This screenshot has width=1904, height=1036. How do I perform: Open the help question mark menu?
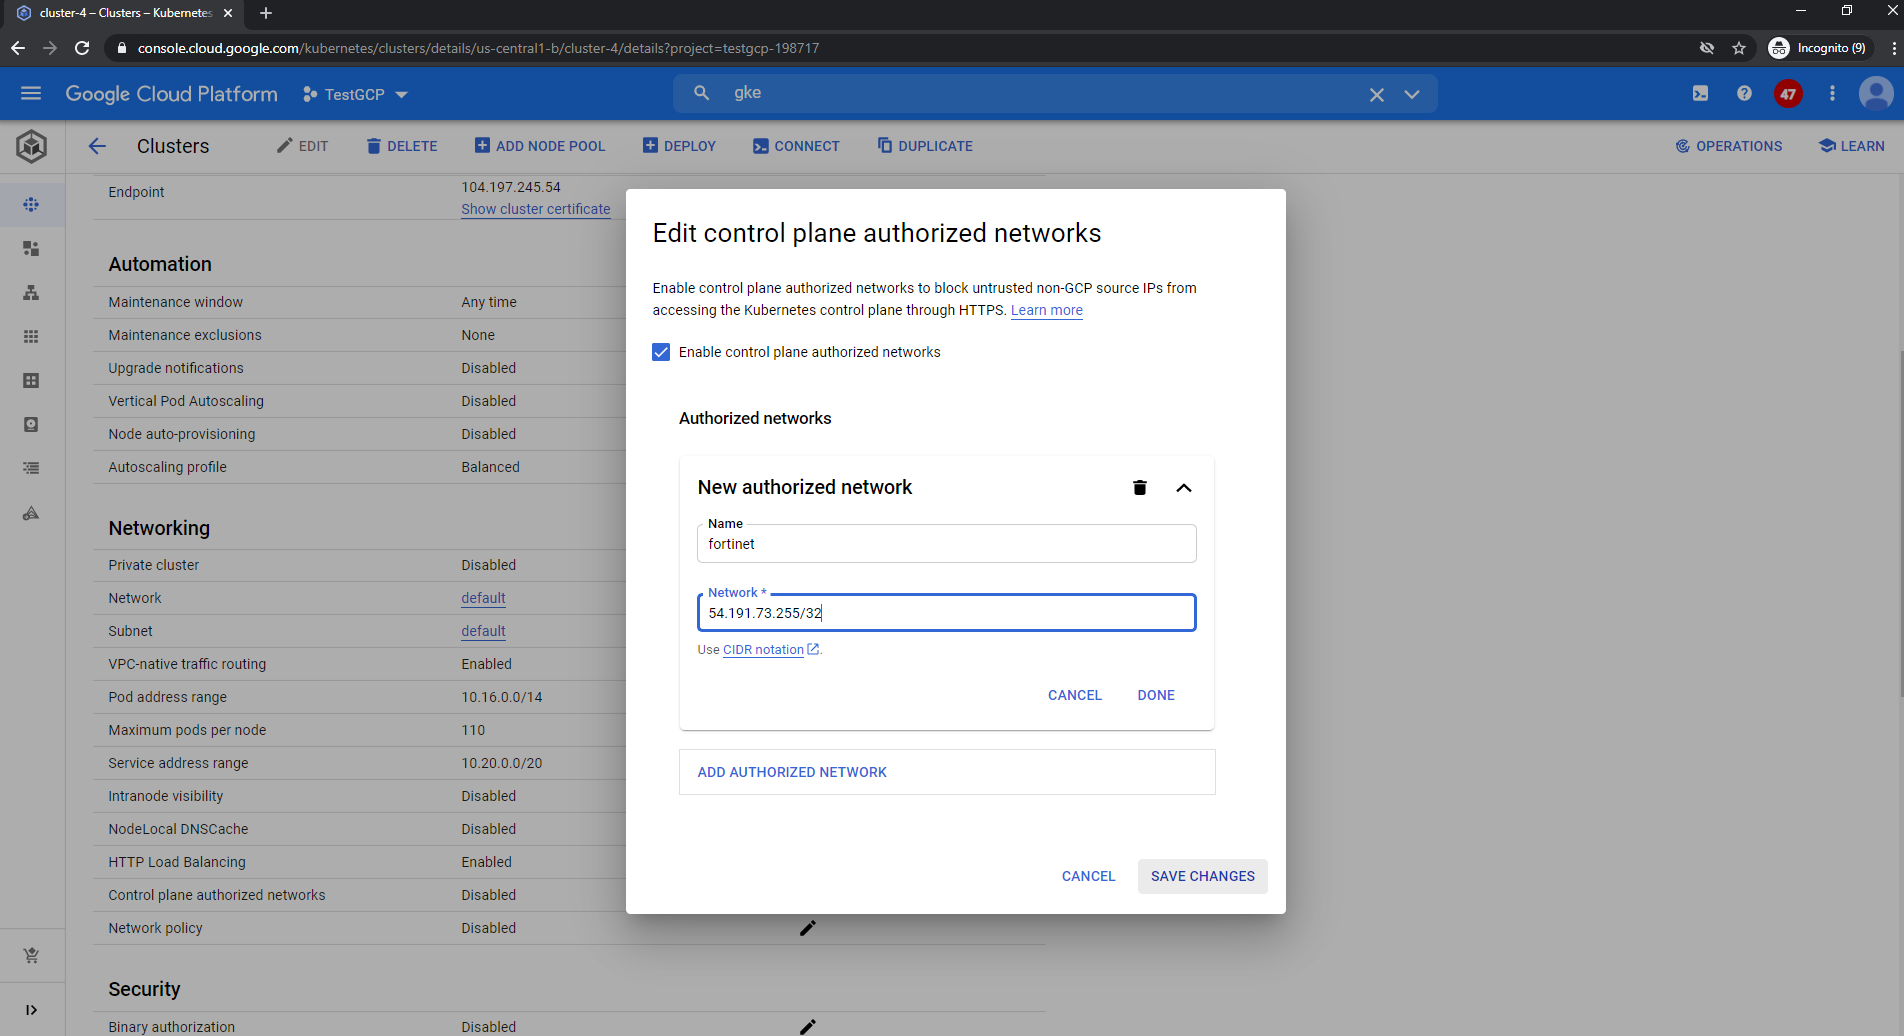pyautogui.click(x=1744, y=93)
